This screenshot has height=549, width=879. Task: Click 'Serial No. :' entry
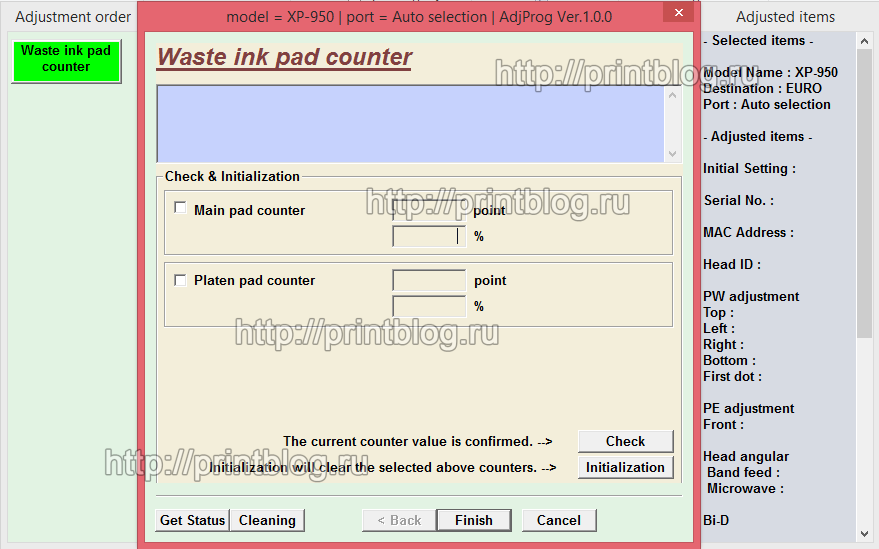click(738, 200)
